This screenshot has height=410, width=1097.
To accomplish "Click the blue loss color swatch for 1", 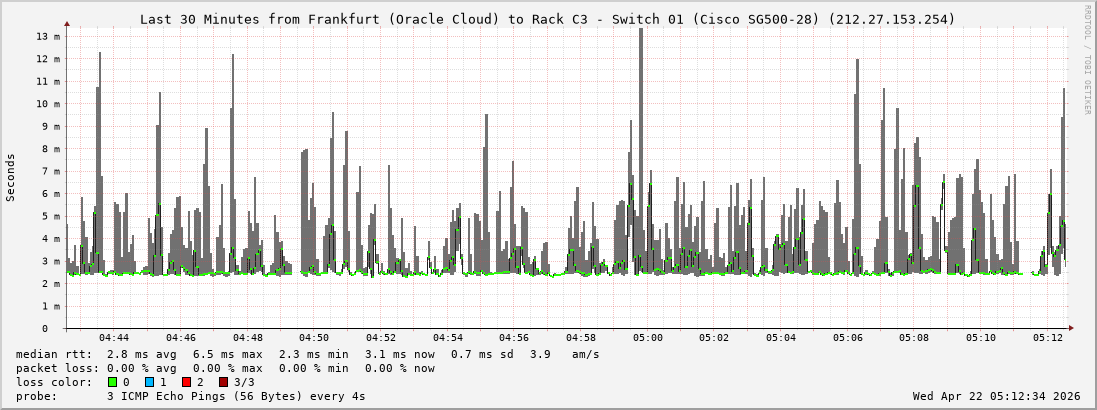I will click(149, 382).
